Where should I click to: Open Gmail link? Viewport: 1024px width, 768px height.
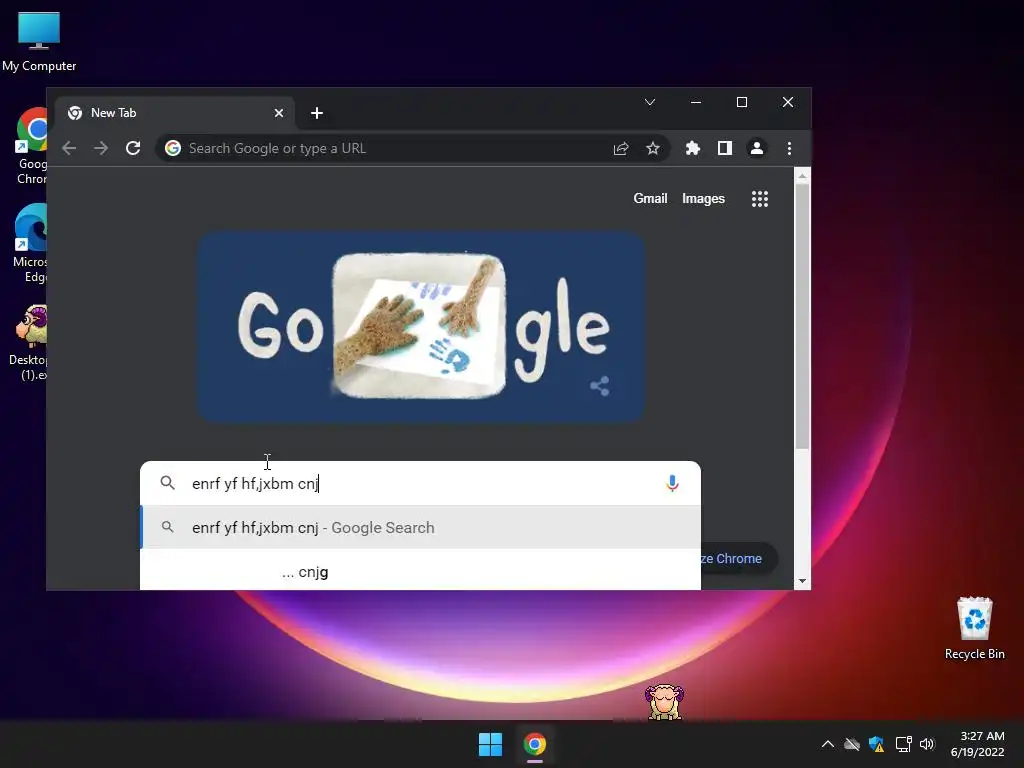pos(650,199)
